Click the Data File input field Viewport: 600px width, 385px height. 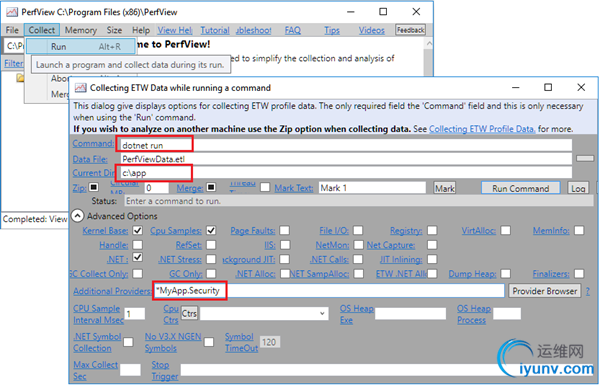[x=346, y=159]
